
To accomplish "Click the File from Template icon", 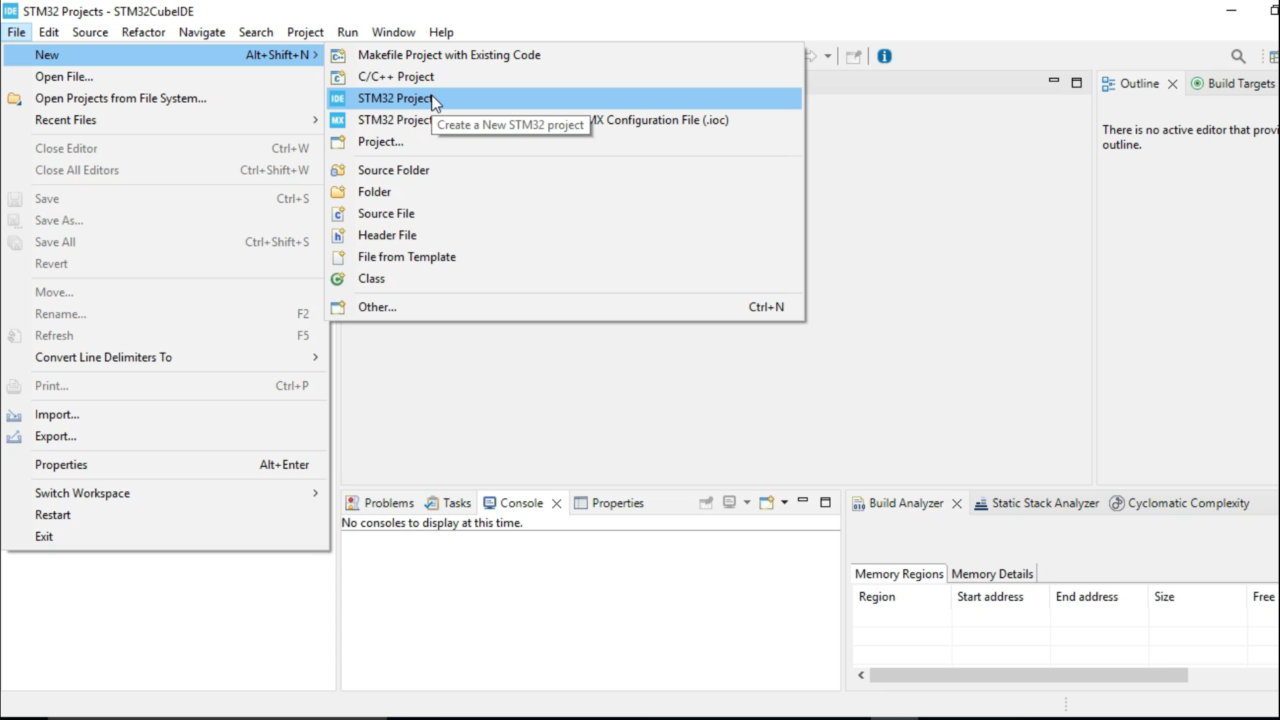I will pos(338,257).
